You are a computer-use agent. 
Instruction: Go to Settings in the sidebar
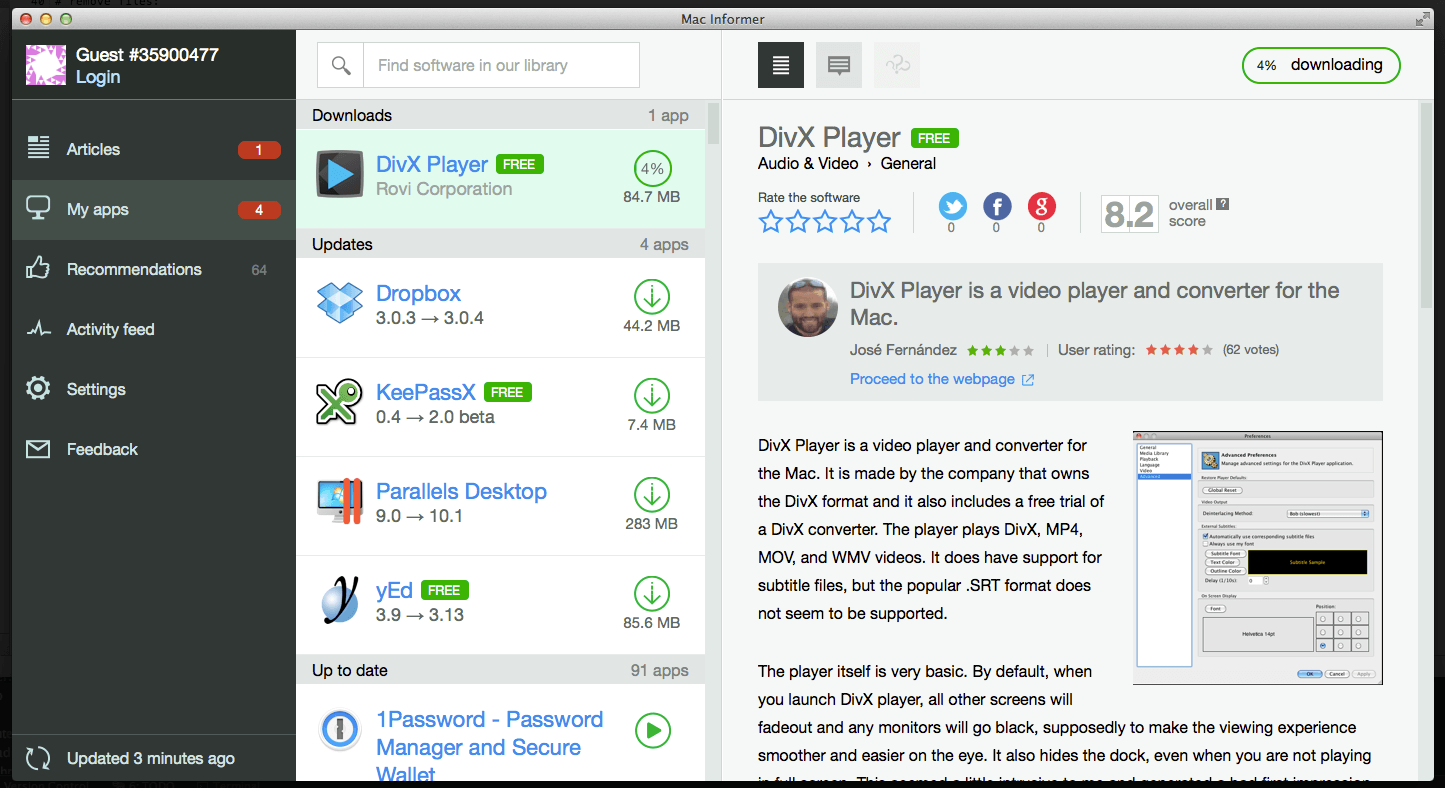click(x=96, y=389)
